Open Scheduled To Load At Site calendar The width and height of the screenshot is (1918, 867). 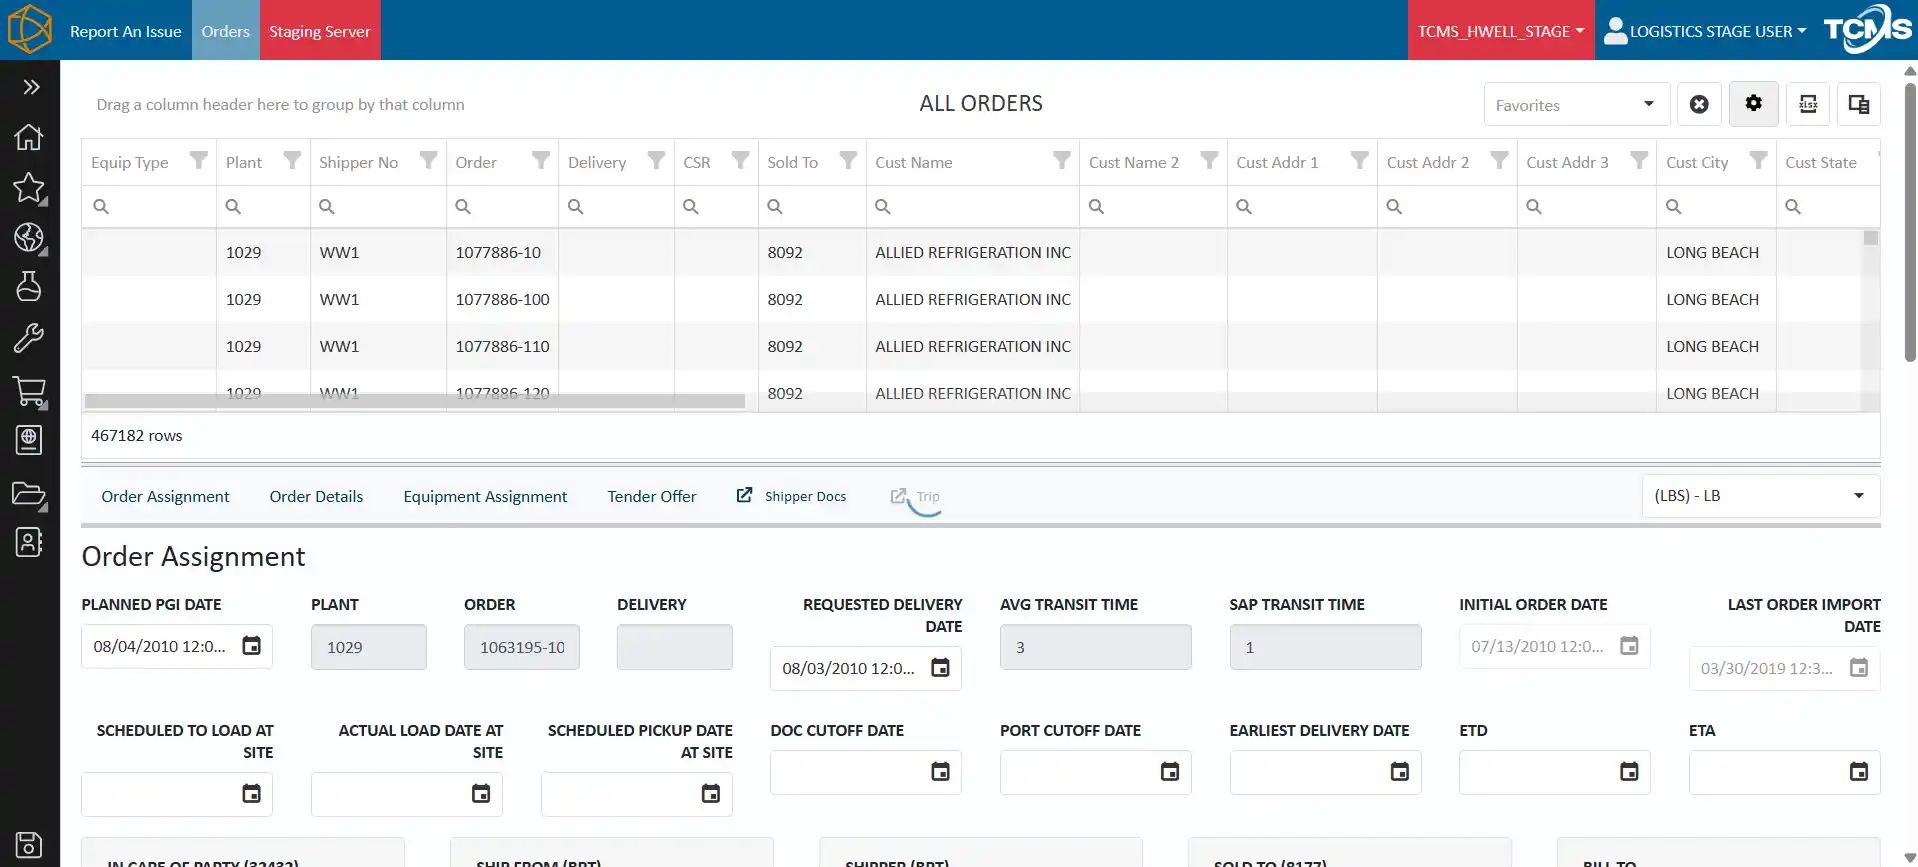252,794
